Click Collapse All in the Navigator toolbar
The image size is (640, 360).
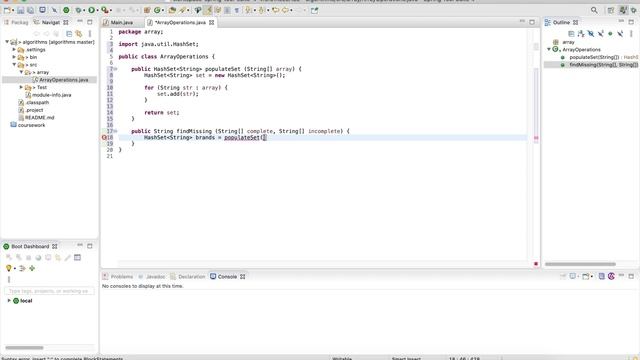(69, 34)
